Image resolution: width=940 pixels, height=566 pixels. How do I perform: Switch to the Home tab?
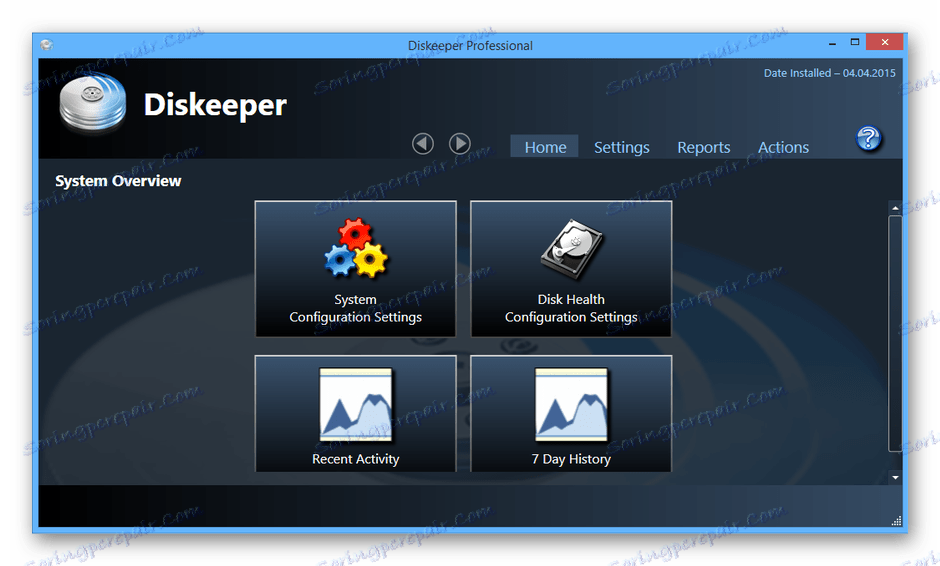[545, 147]
